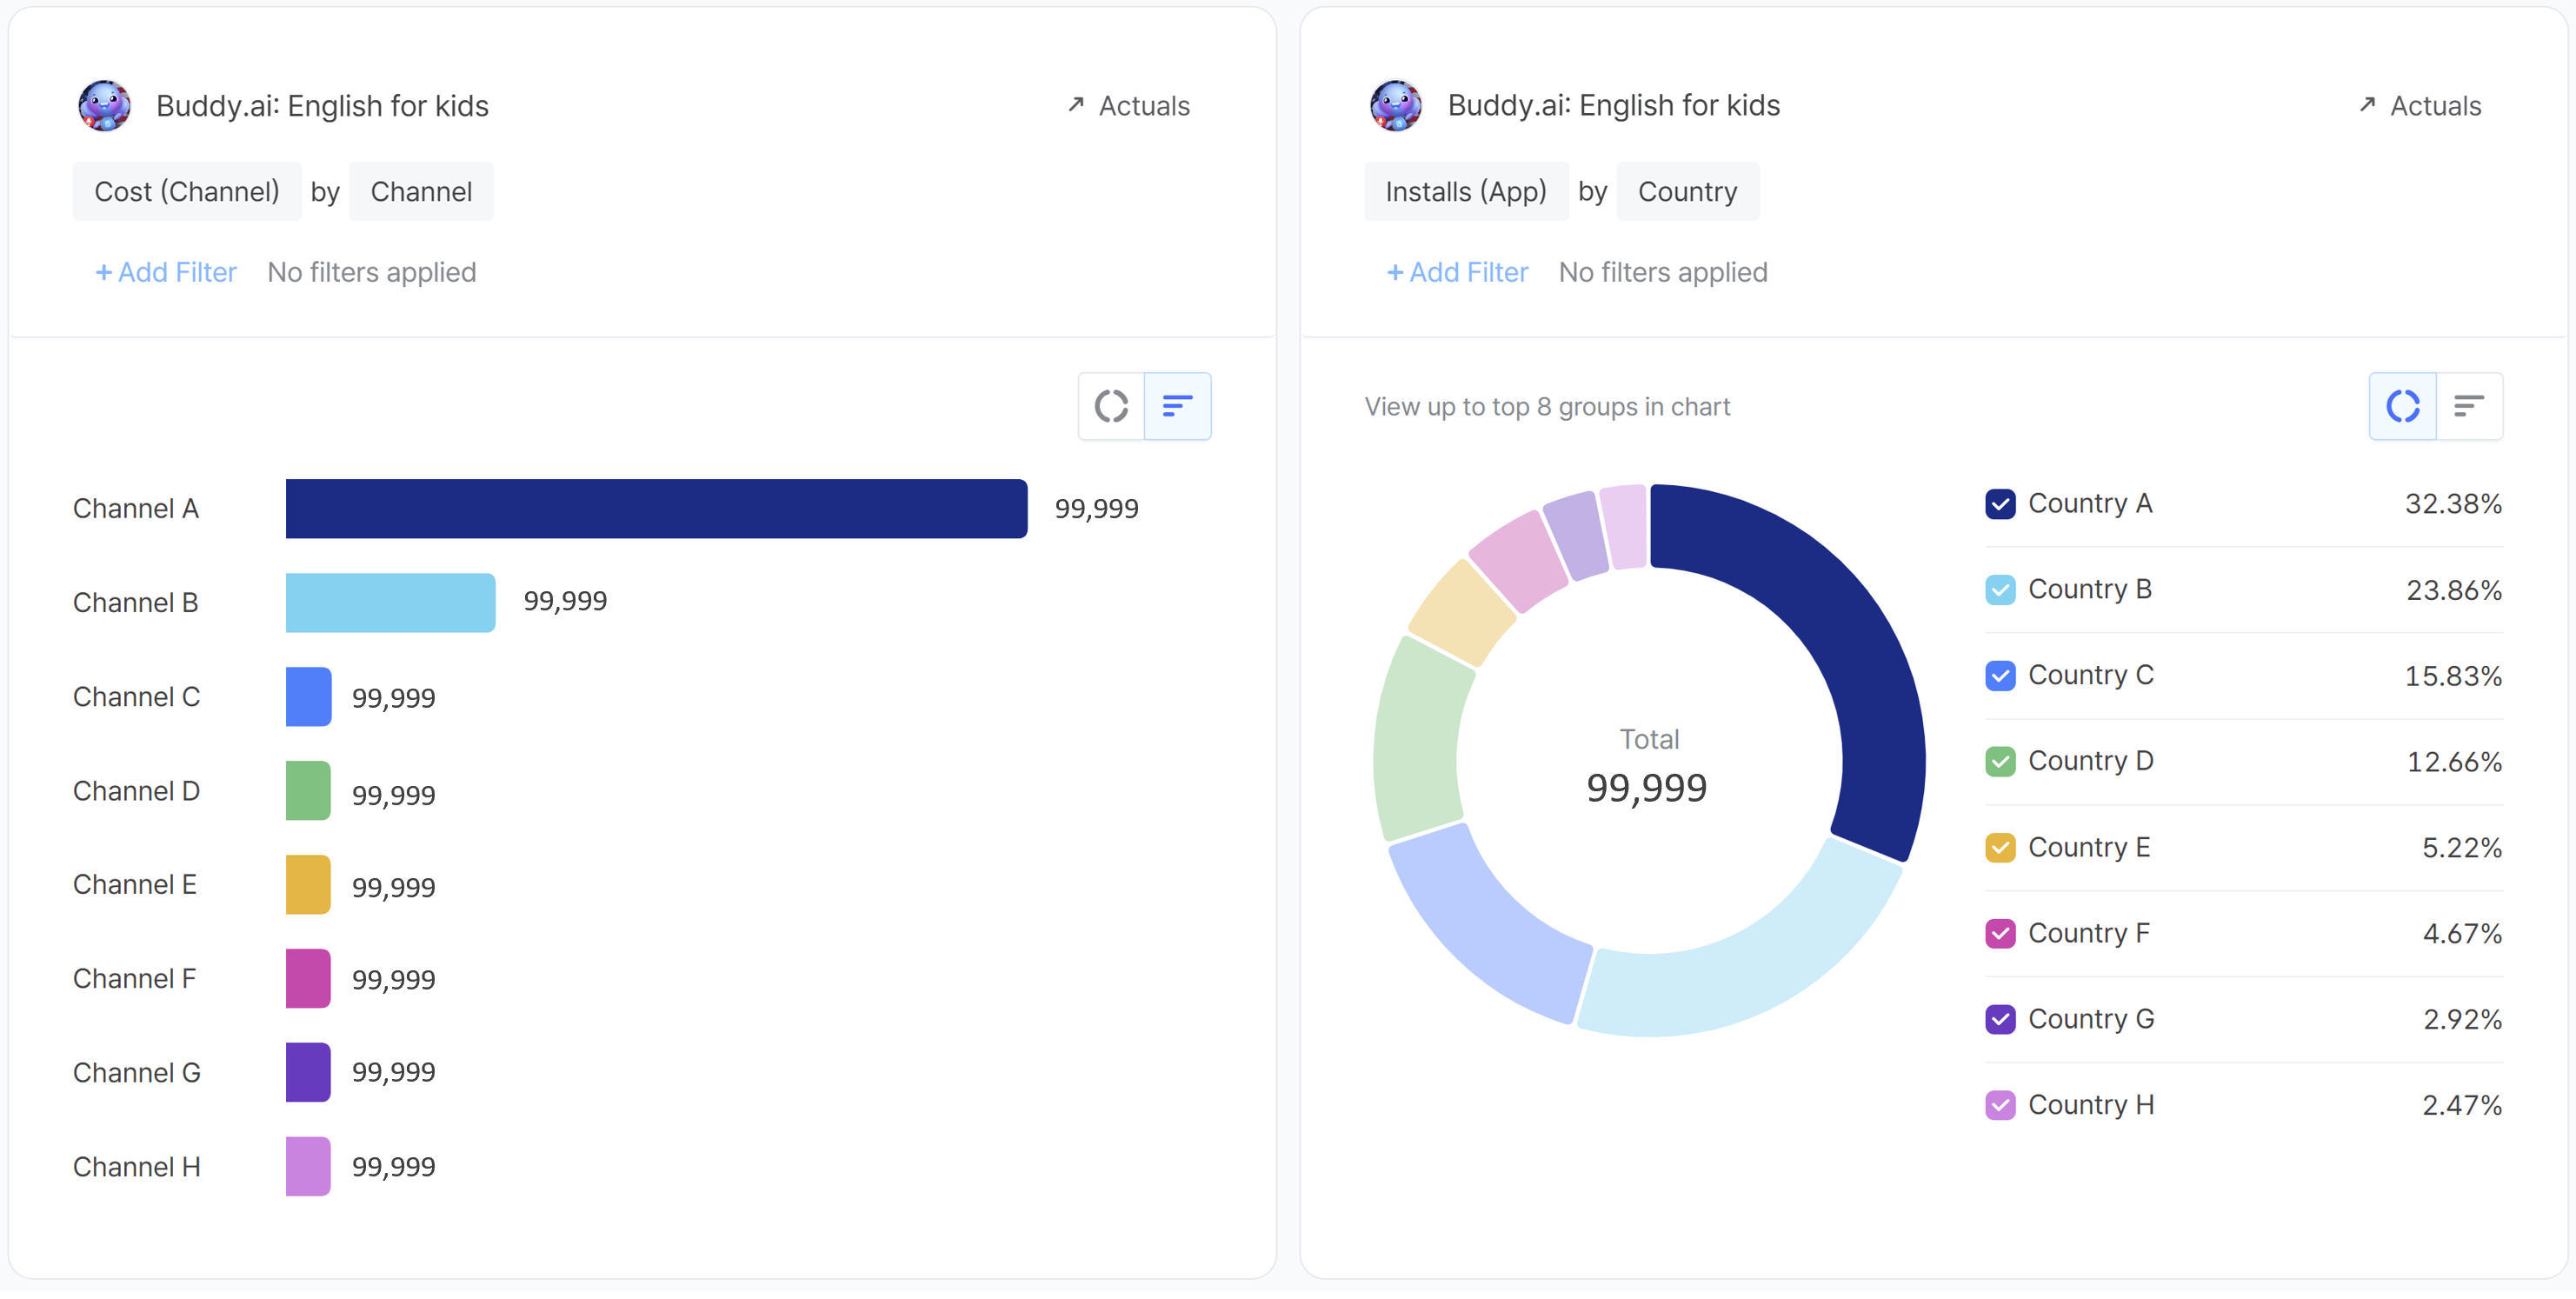Open the Channel grouping dropdown
This screenshot has height=1299, width=2576.
[x=421, y=192]
